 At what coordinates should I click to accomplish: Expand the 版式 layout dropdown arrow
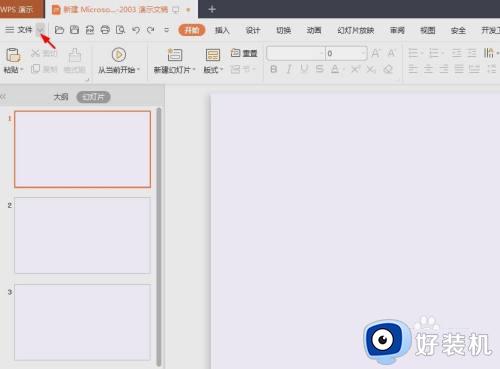[221, 70]
